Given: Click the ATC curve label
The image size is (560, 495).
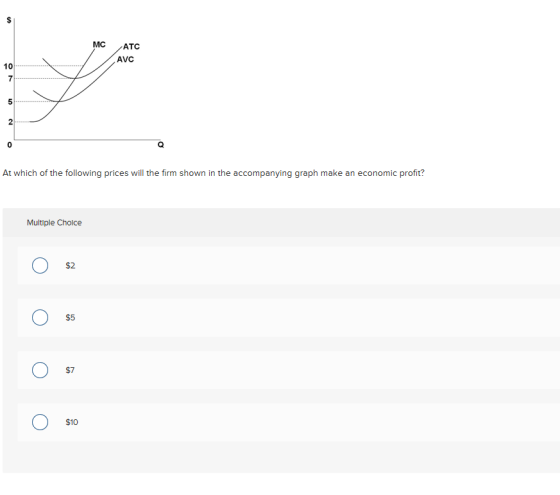Looking at the screenshot, I should [x=131, y=46].
